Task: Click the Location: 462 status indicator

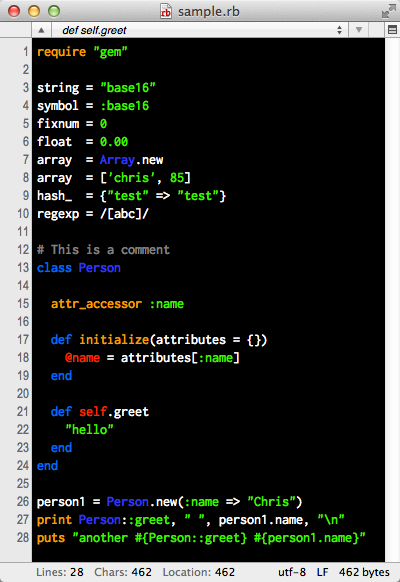Action: pos(199,572)
